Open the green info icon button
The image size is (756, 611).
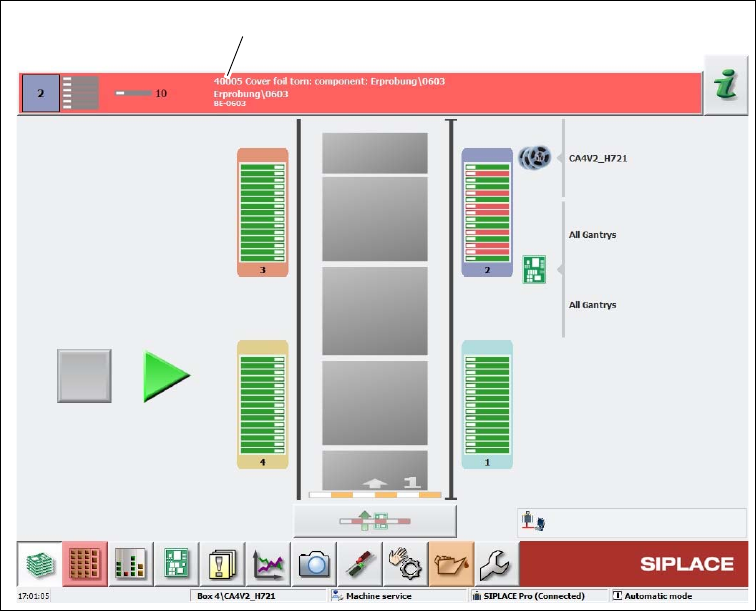pos(726,85)
